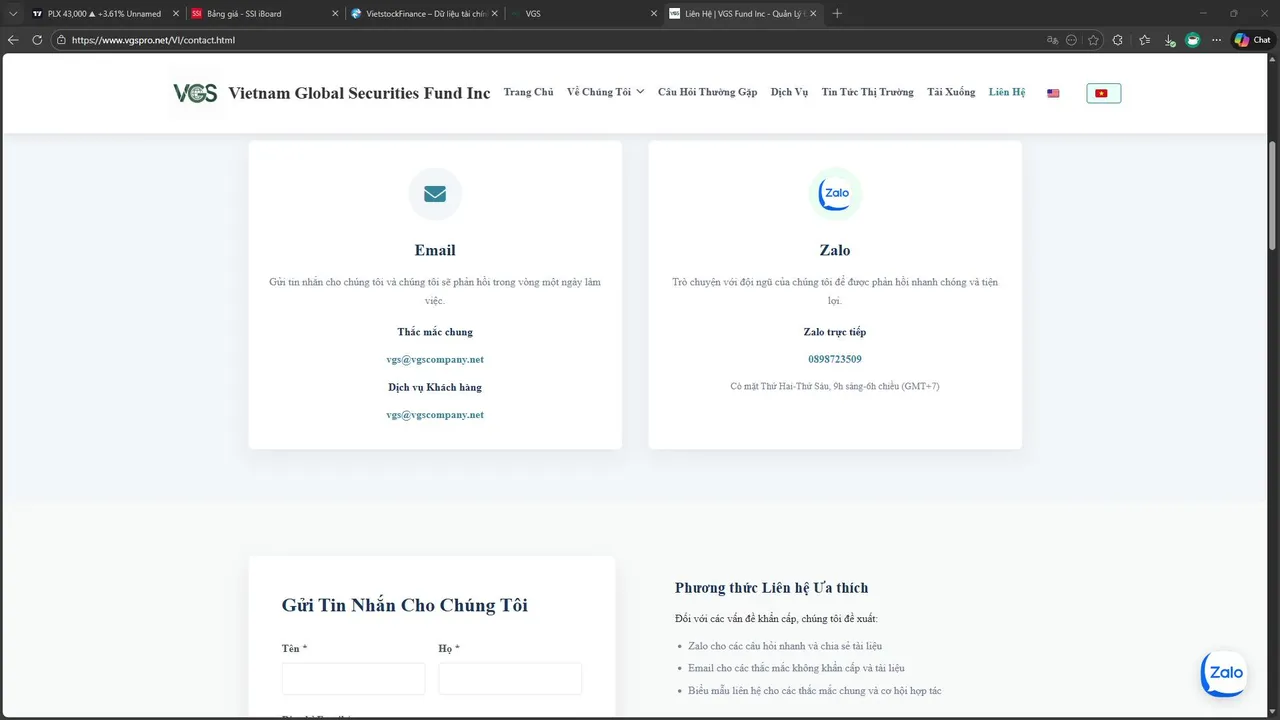Open Tin Tức Thị Trường menu item
Image resolution: width=1280 pixels, height=720 pixels.
867,92
